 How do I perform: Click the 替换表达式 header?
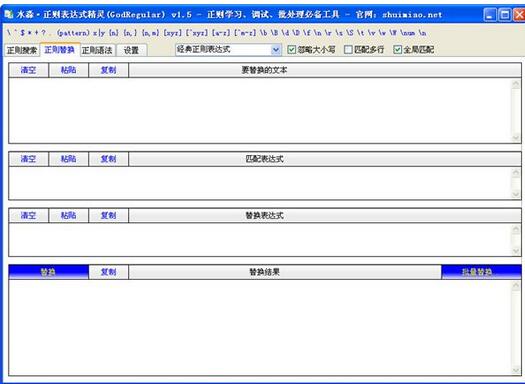[325, 215]
